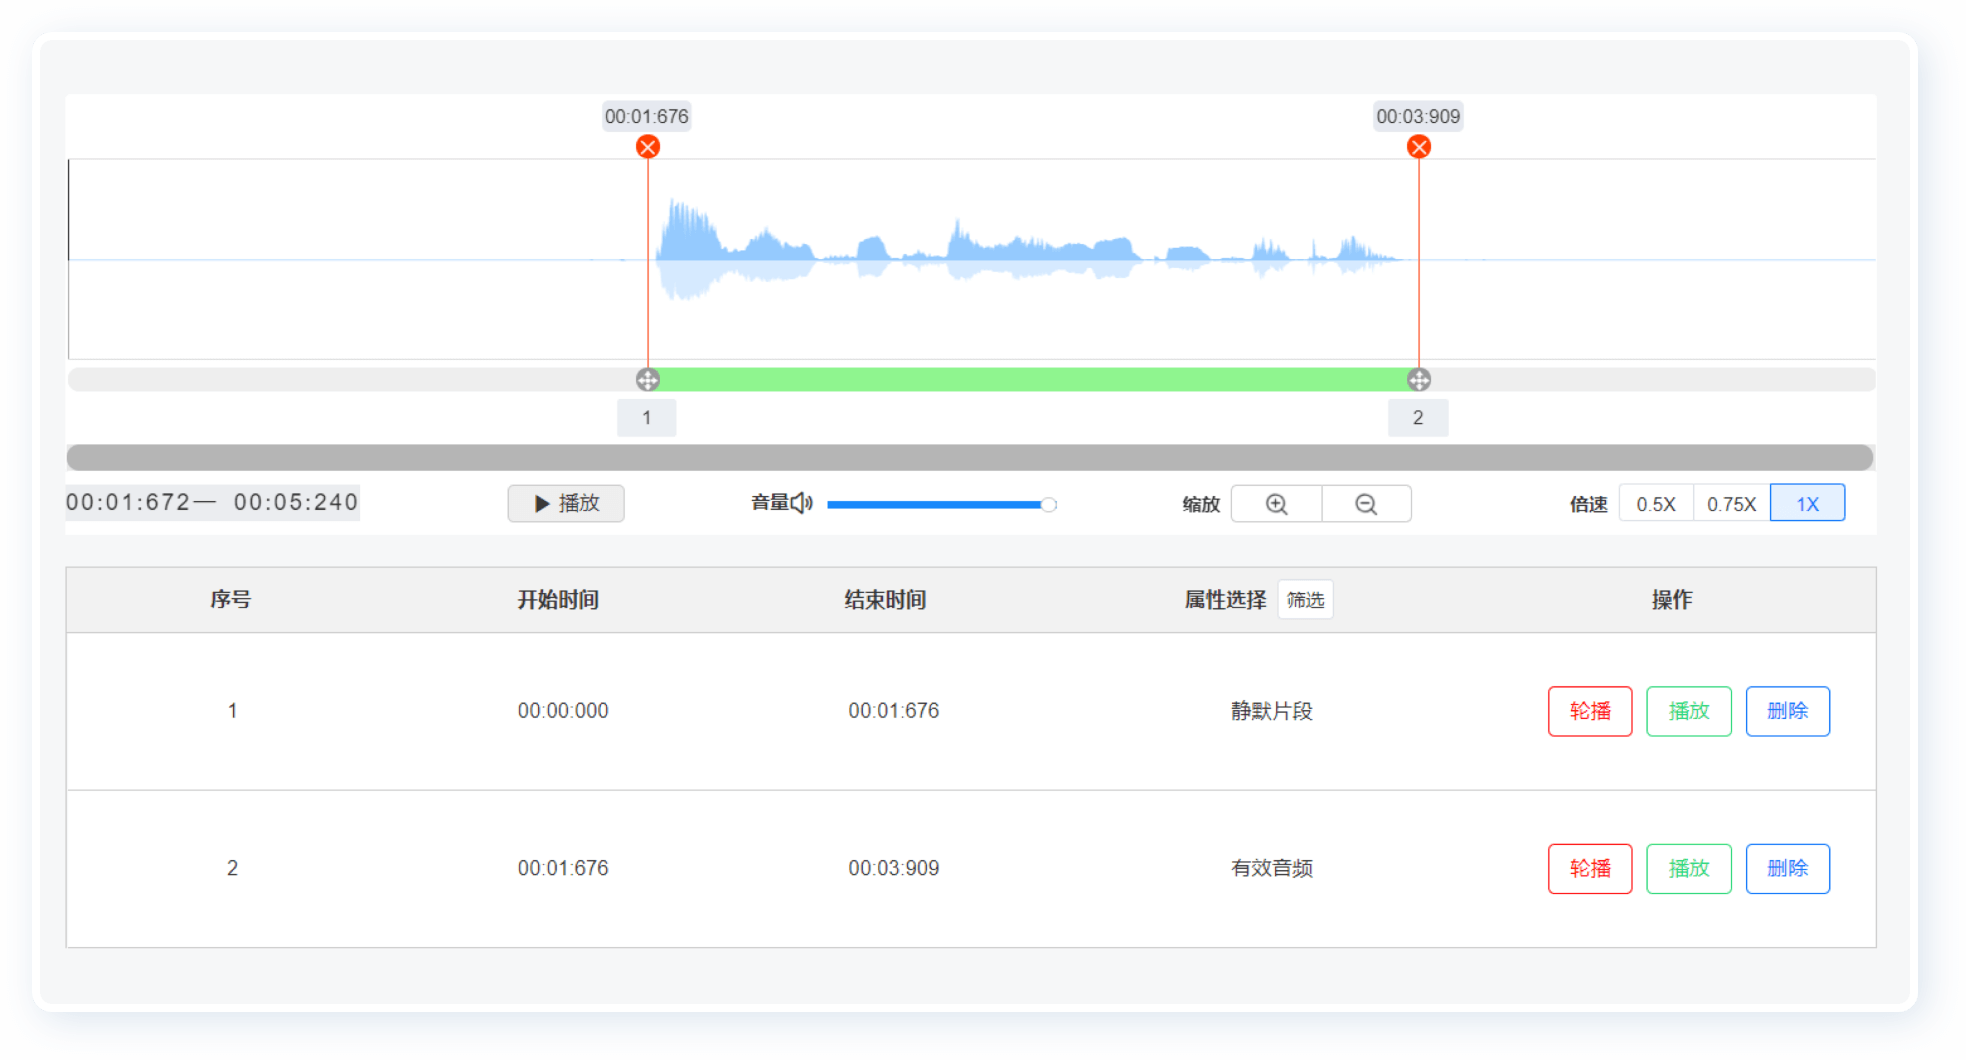The width and height of the screenshot is (1966, 1060).
Task: Set playback speed to 0.5X
Action: (1655, 504)
